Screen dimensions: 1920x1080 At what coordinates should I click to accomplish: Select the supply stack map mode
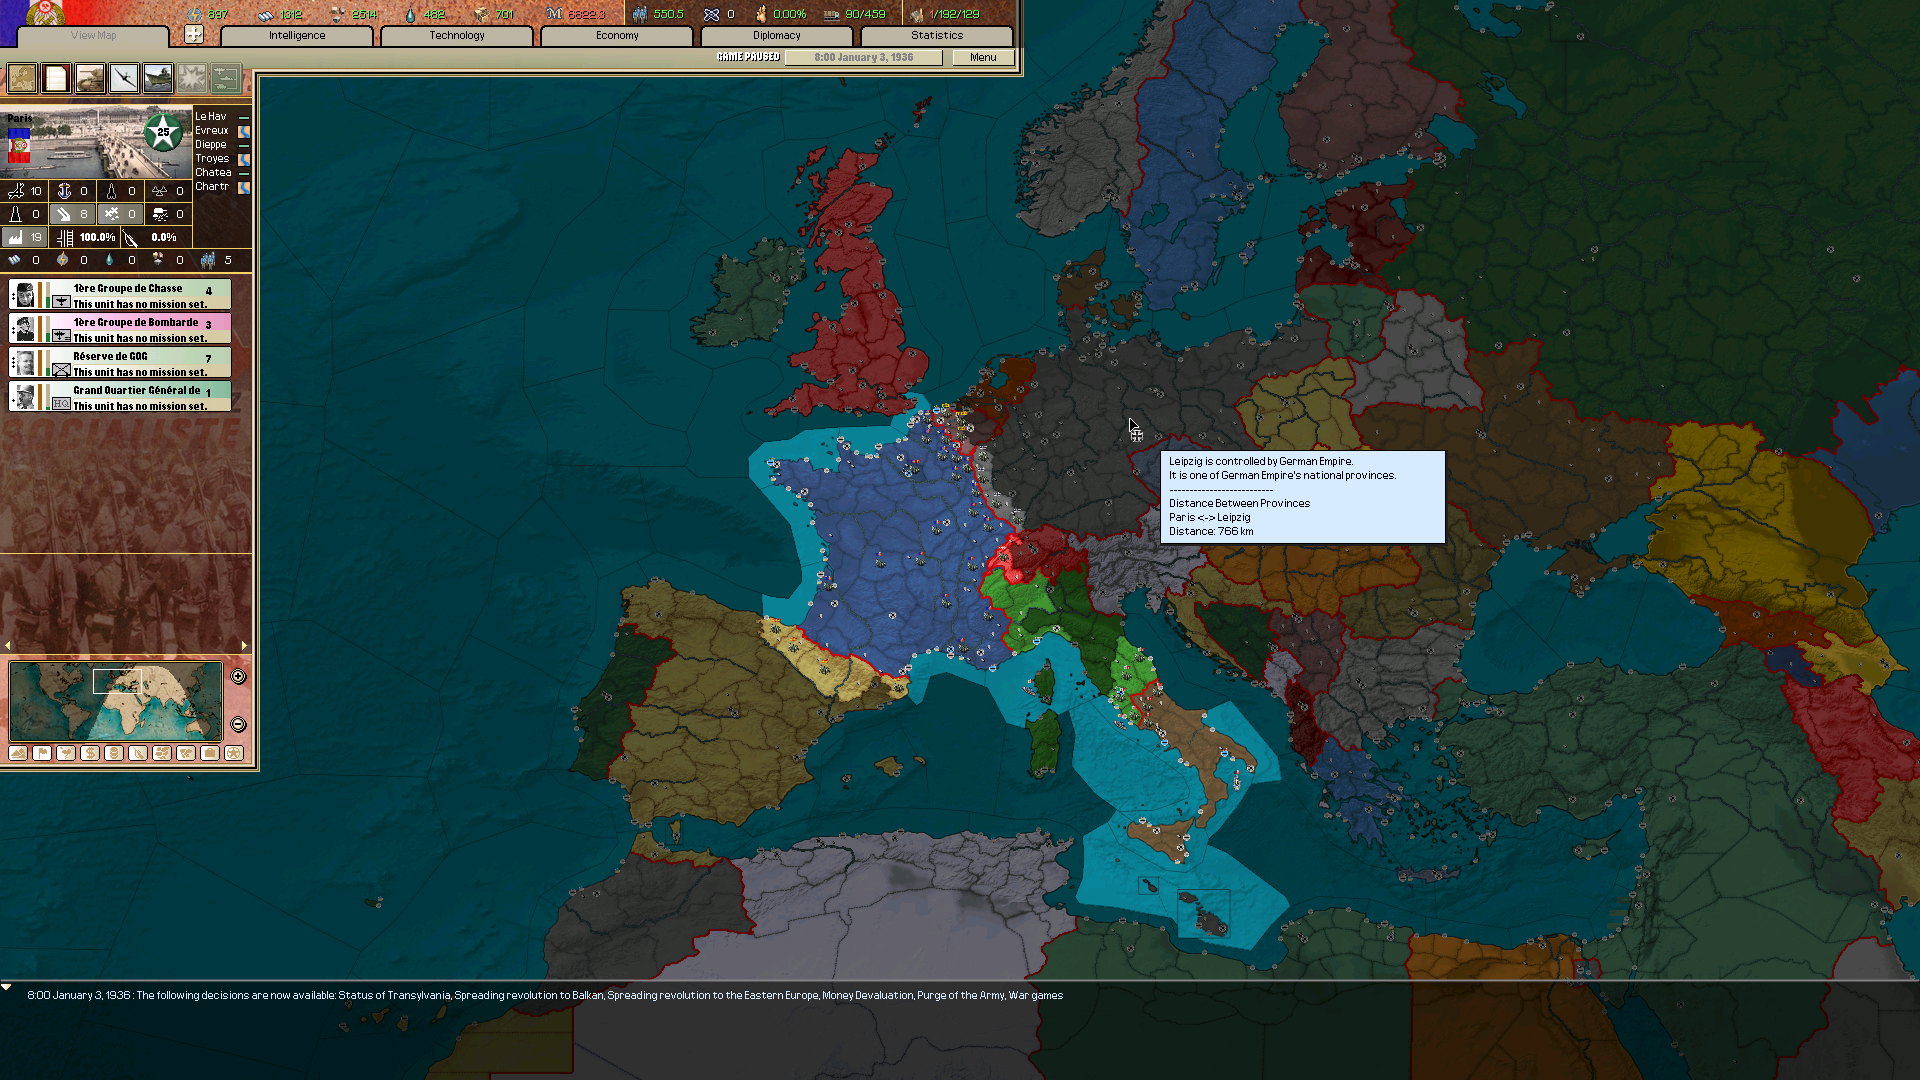pyautogui.click(x=114, y=753)
